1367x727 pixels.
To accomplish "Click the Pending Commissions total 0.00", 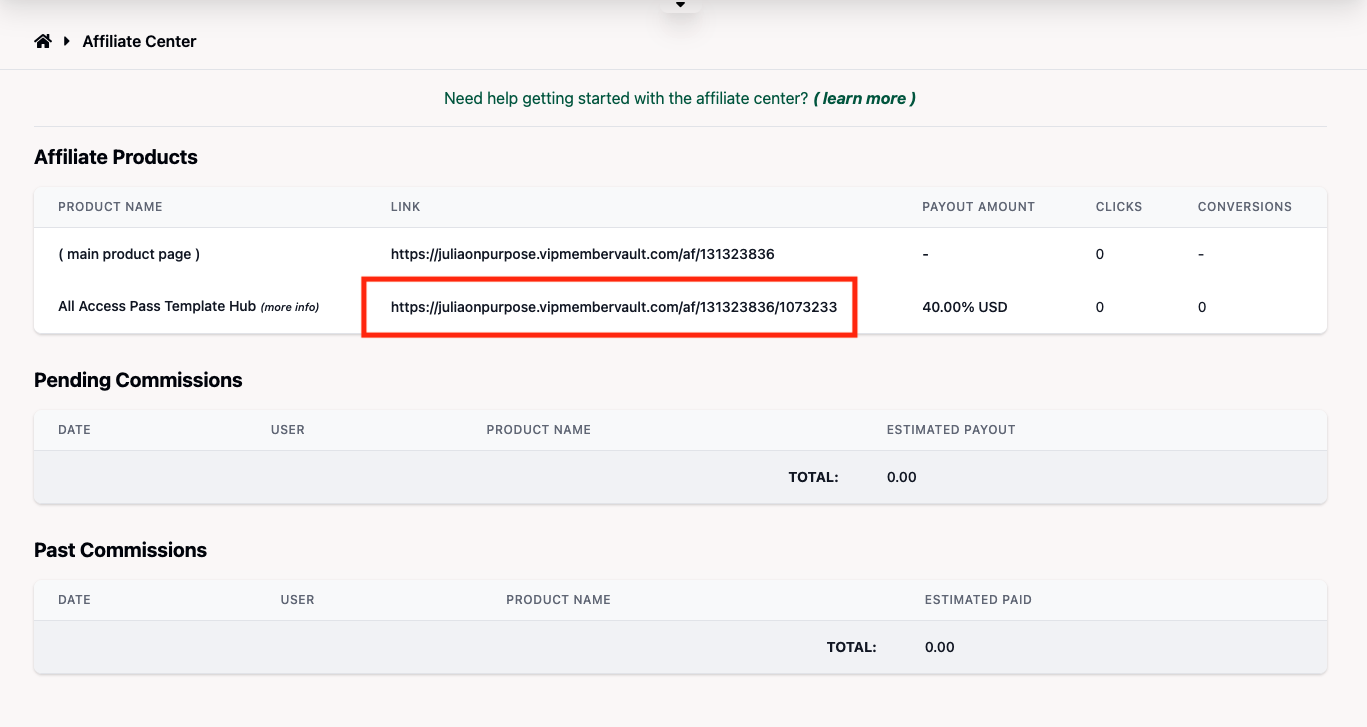I will point(902,477).
